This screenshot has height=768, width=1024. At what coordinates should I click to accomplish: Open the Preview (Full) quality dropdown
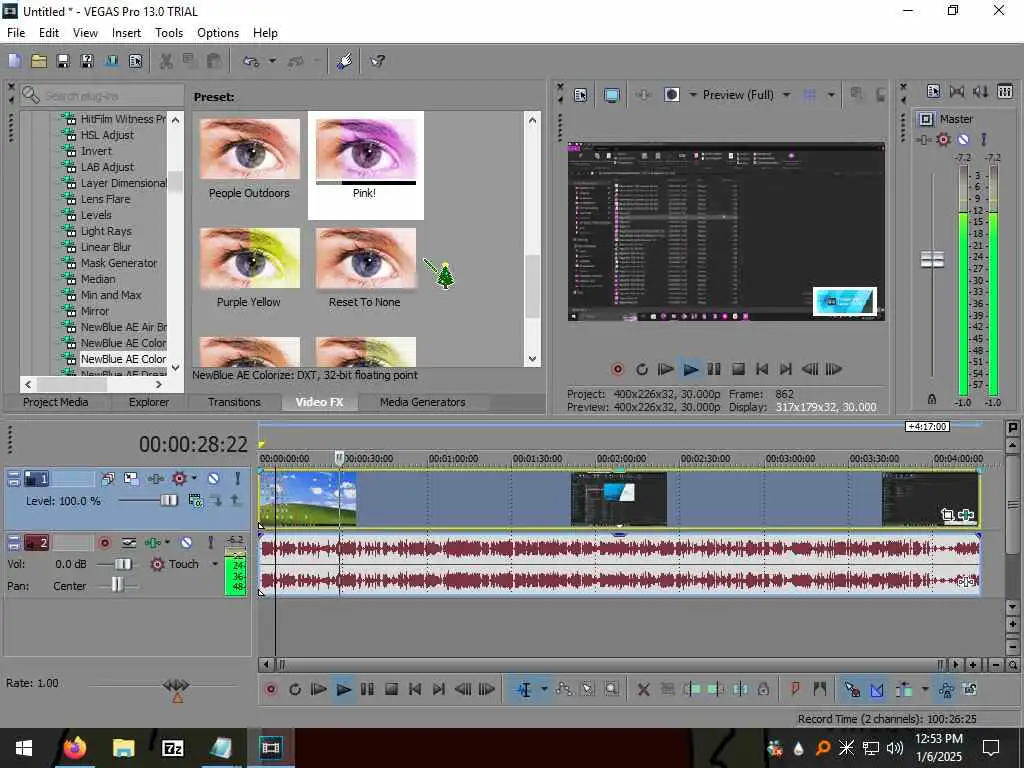tap(786, 95)
